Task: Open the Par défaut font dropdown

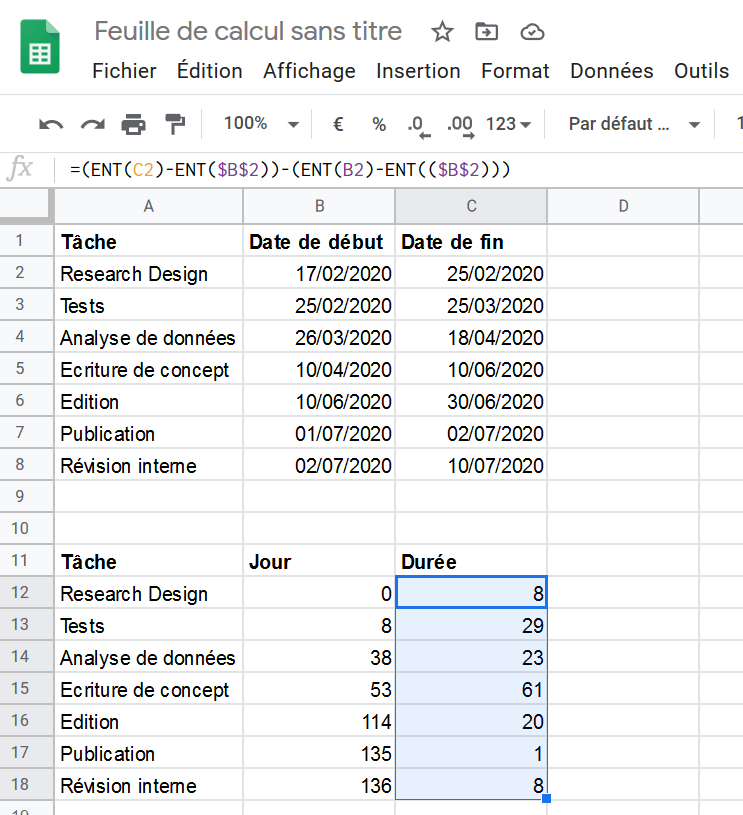Action: coord(634,124)
